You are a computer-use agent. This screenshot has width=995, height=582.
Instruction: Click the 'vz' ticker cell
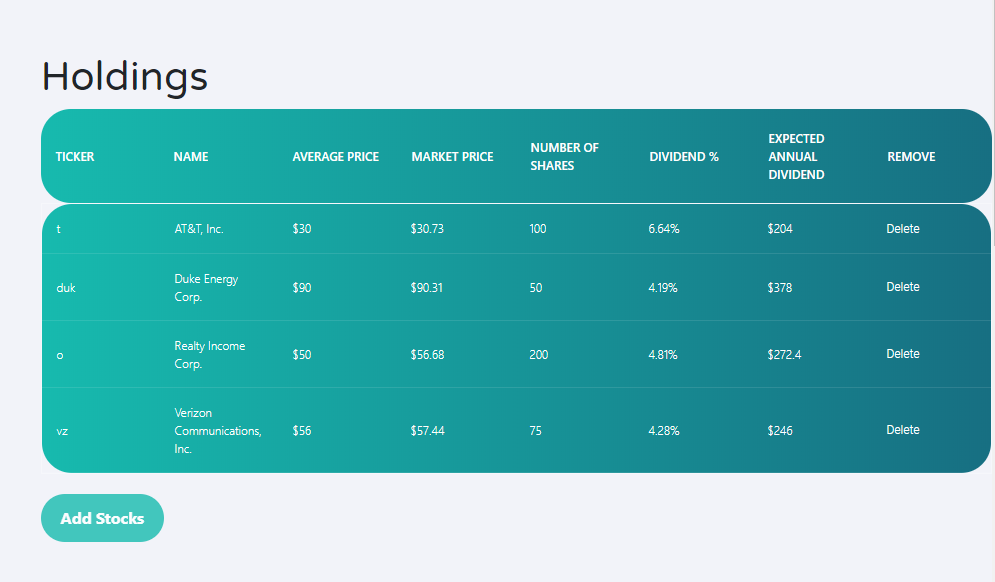[62, 431]
